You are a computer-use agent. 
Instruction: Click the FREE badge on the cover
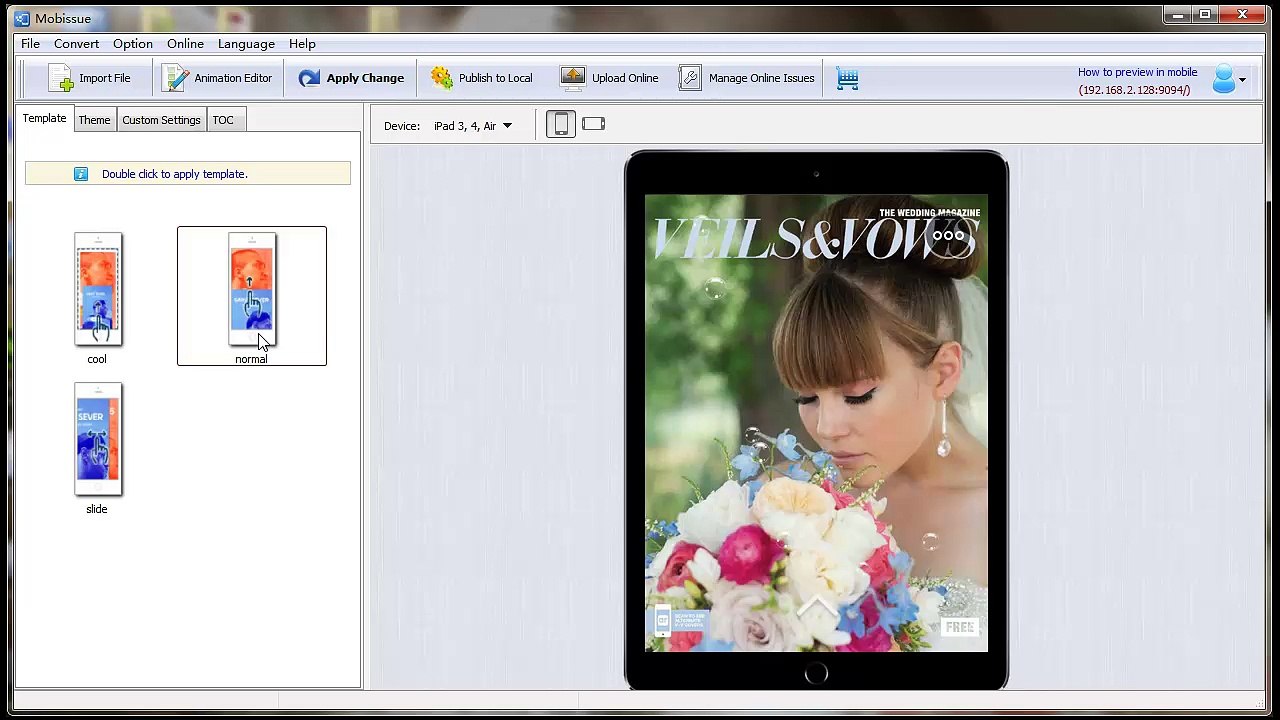960,627
